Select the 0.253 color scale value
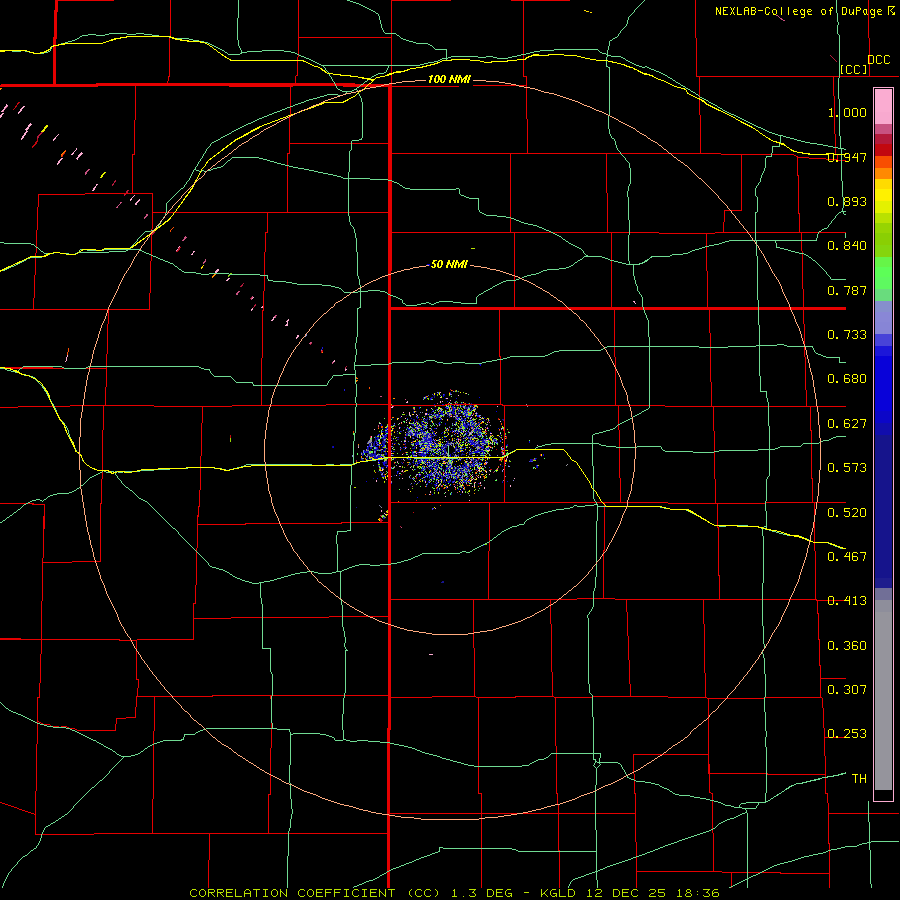 (847, 734)
